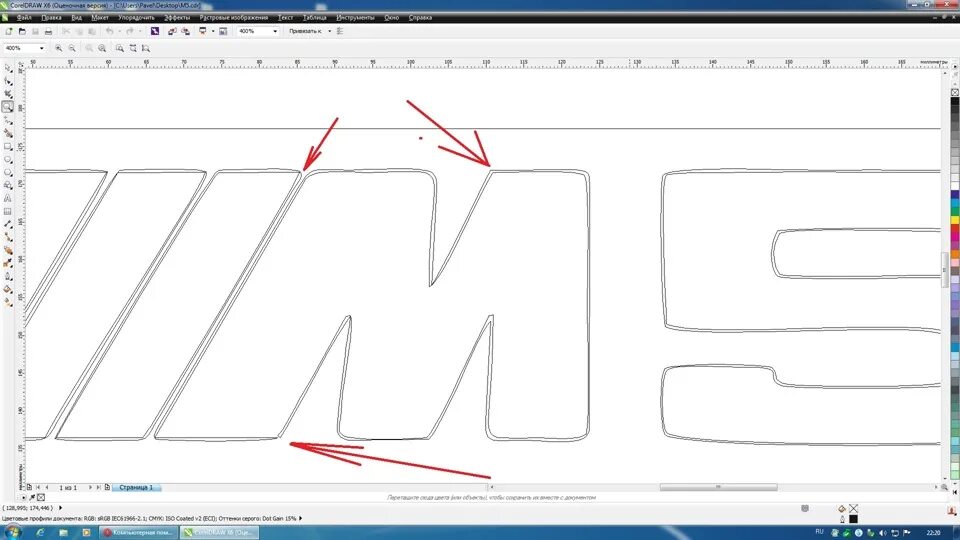Open Windows Start button
The image size is (960, 540).
(12, 532)
